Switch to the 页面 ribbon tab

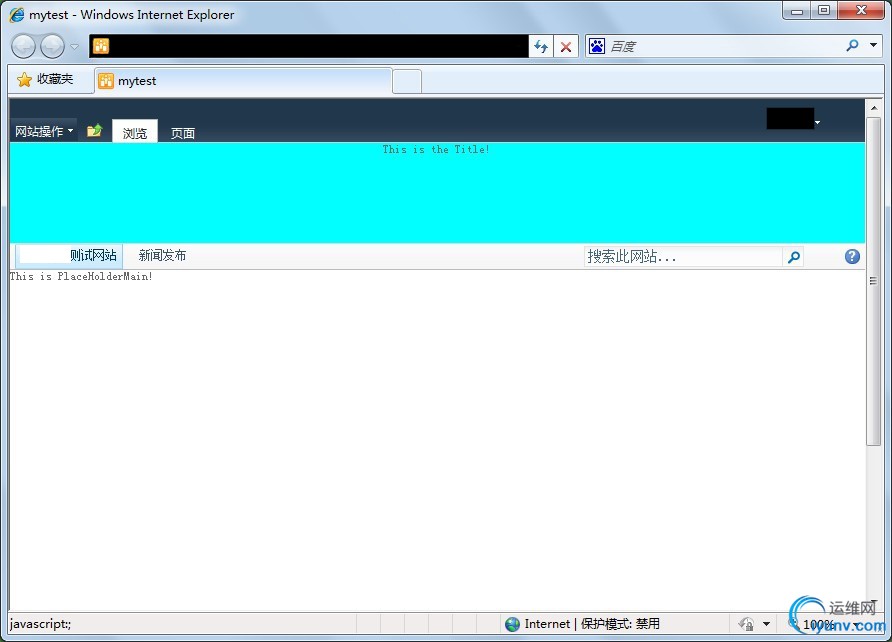pos(183,133)
